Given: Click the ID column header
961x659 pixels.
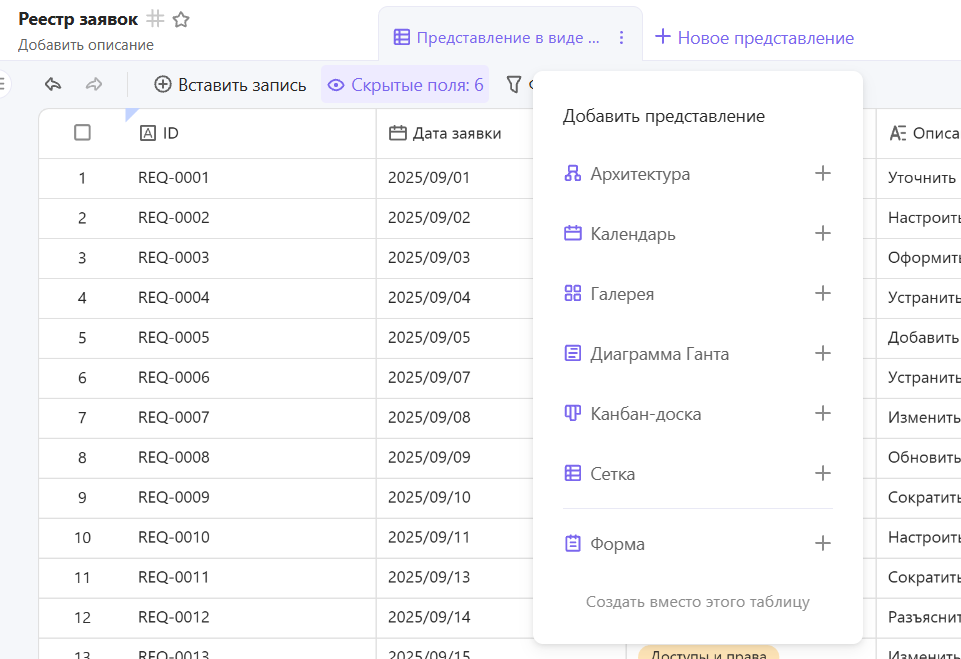Looking at the screenshot, I should [x=251, y=133].
